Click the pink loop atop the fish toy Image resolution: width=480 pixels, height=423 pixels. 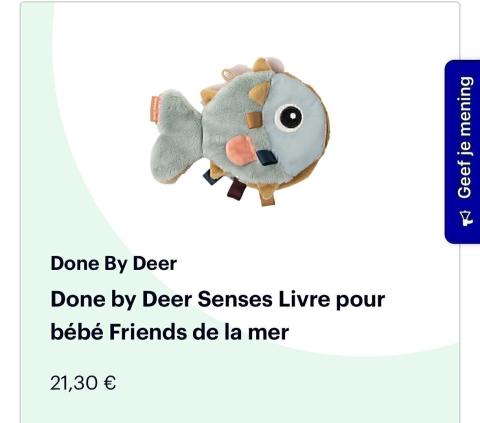point(234,72)
